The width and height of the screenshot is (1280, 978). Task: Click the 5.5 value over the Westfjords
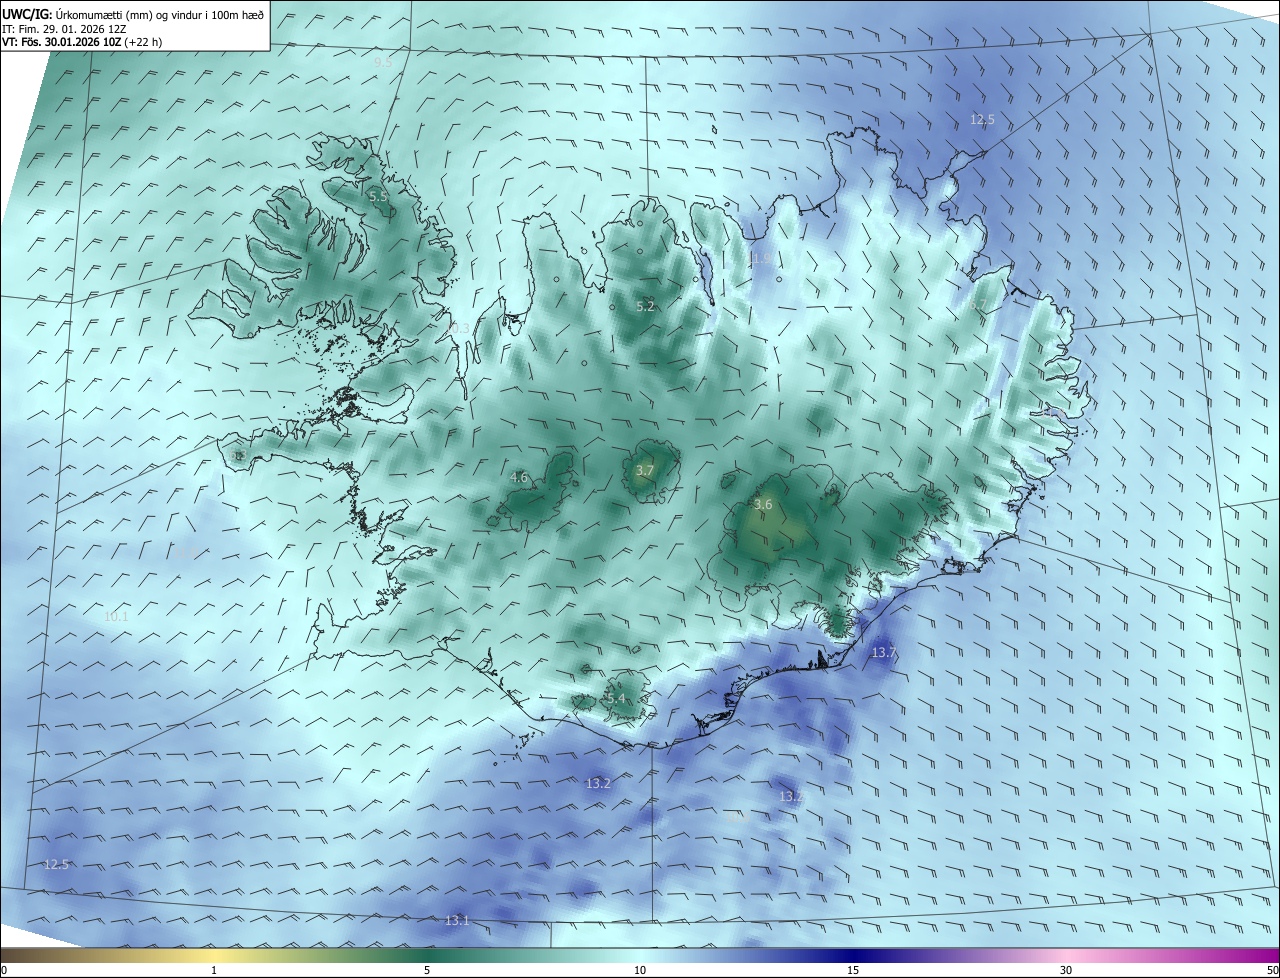(x=378, y=197)
